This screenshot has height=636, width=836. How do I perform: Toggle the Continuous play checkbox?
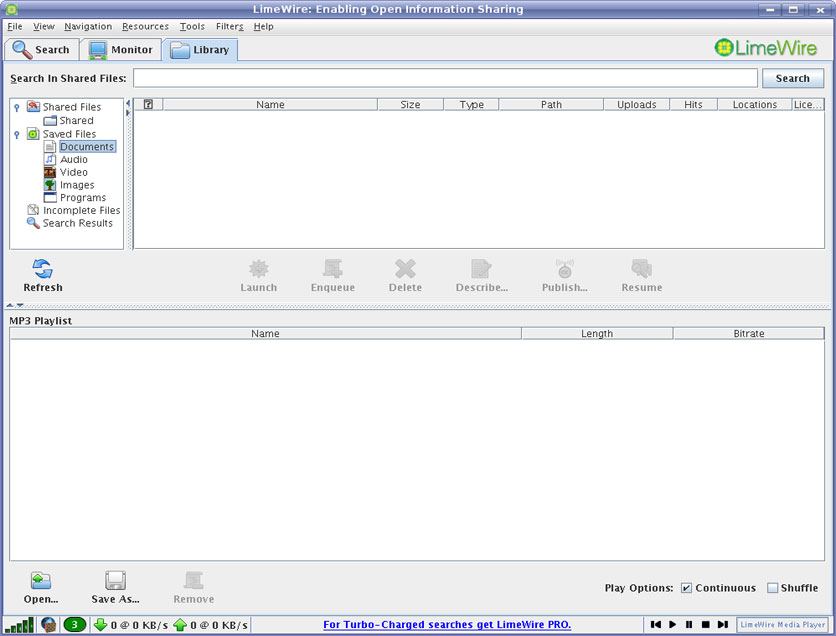686,588
